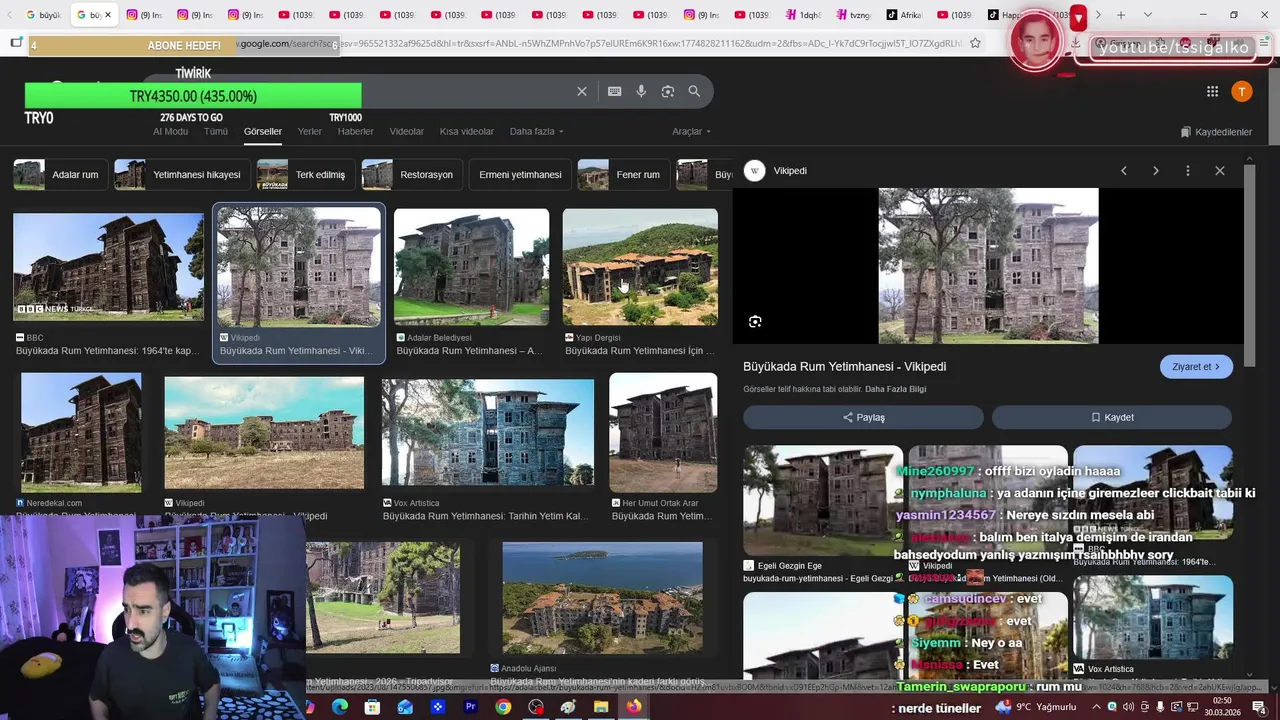Open the weather widget 9°C Yağmurlu

(1037, 707)
